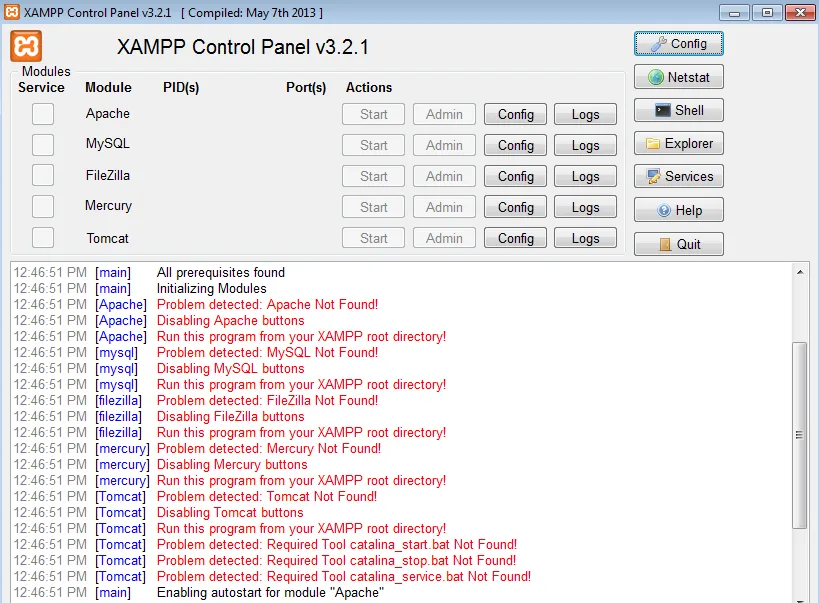The image size is (819, 603).
Task: Click the 'Disabling Tomcat buttons' log line
Action: 230,513
